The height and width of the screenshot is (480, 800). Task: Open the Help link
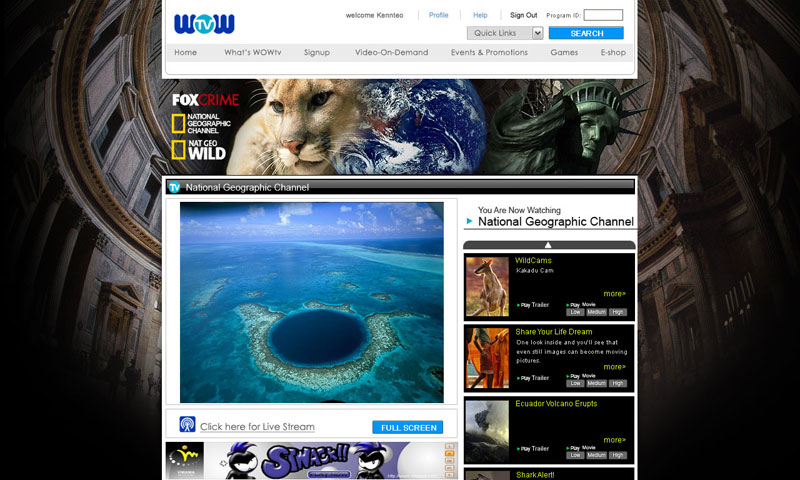tap(480, 15)
